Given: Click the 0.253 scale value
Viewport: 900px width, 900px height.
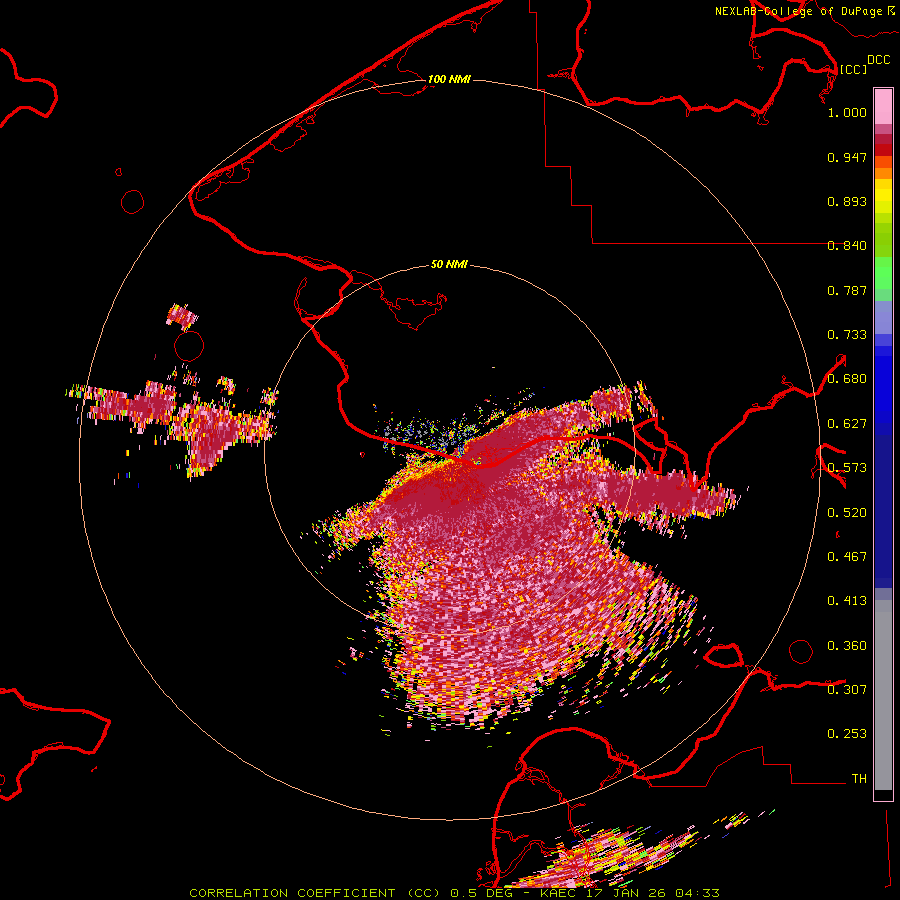Looking at the screenshot, I should coord(847,734).
